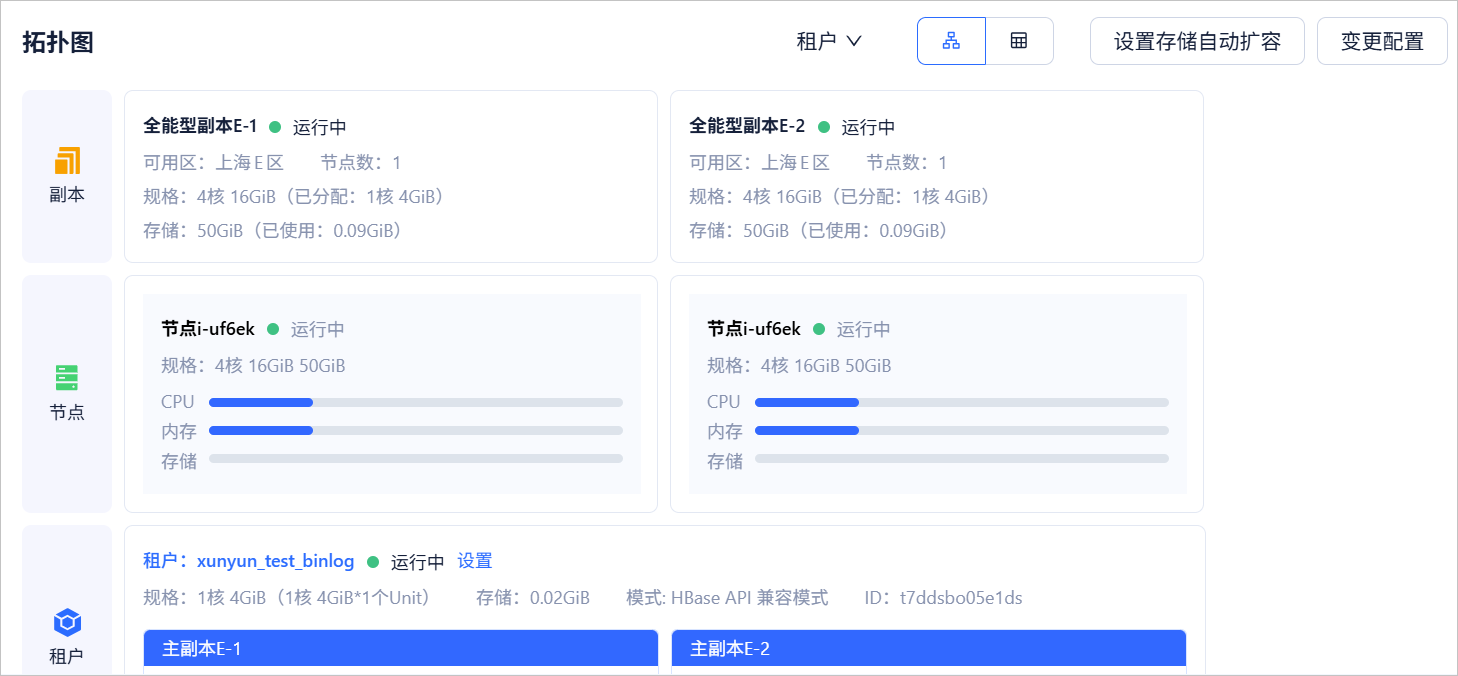This screenshot has width=1458, height=676.
Task: Select 全能型副本E-2 card title
Action: click(x=747, y=126)
